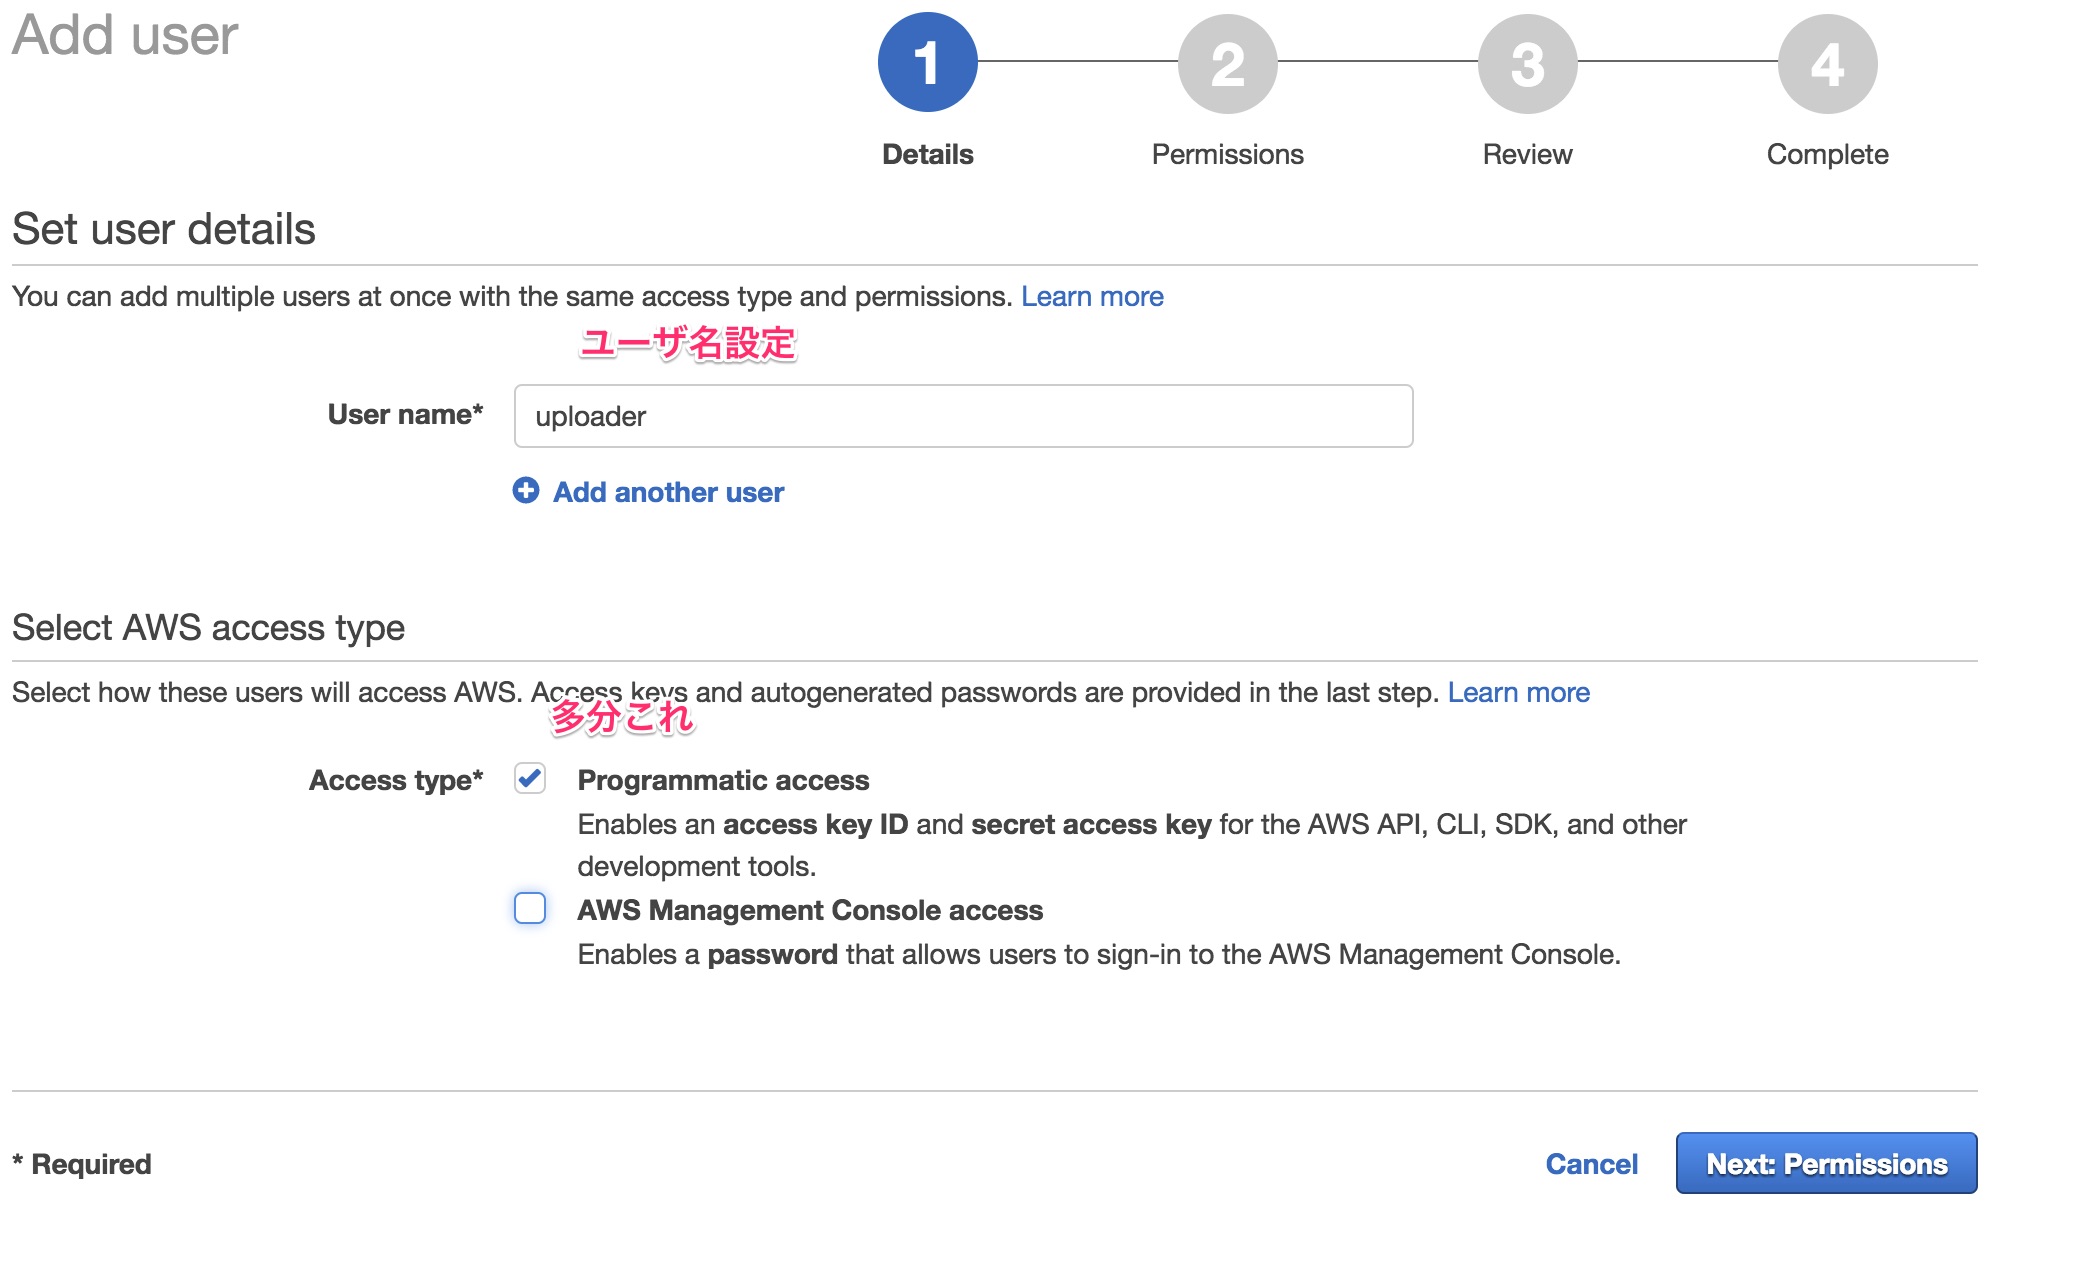This screenshot has height=1280, width=2078.
Task: Click the AWS Management Console access label
Action: click(x=810, y=910)
